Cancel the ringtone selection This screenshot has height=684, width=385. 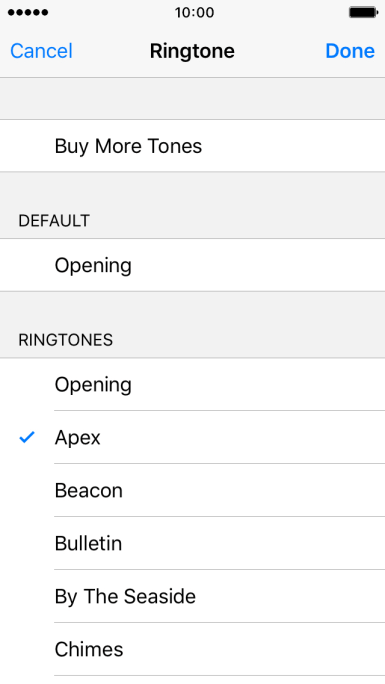tap(41, 51)
